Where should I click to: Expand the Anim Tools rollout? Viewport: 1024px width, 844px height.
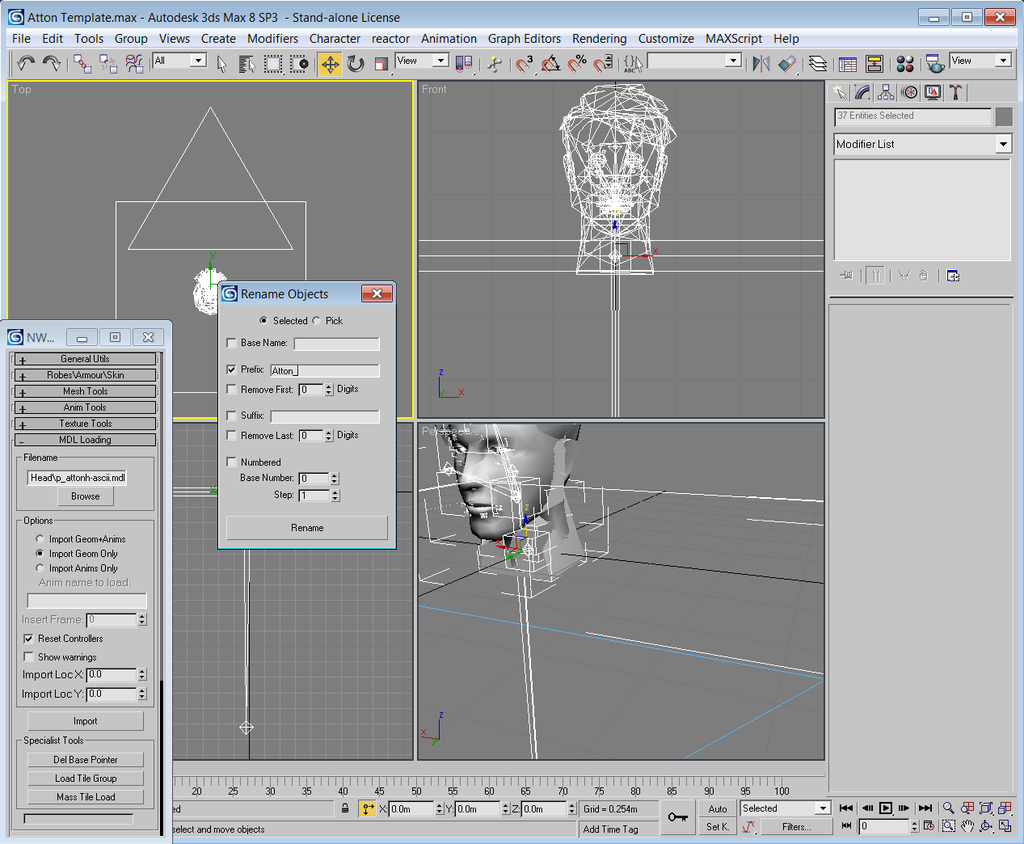point(85,408)
